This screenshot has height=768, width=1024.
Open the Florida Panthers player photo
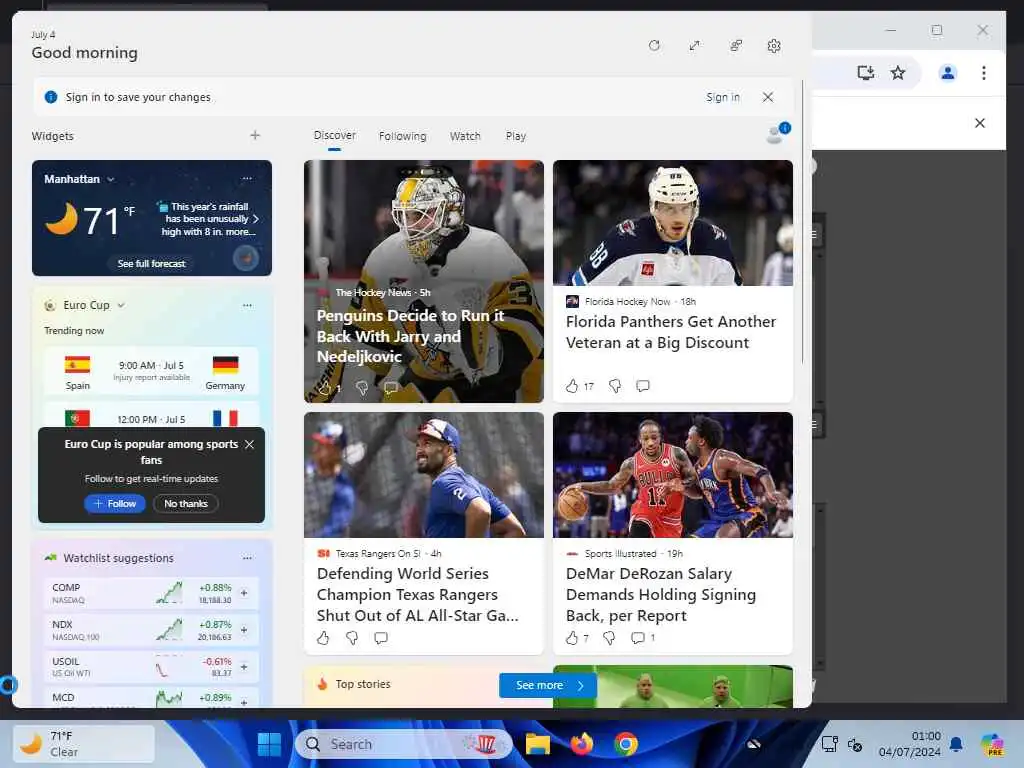pyautogui.click(x=673, y=223)
